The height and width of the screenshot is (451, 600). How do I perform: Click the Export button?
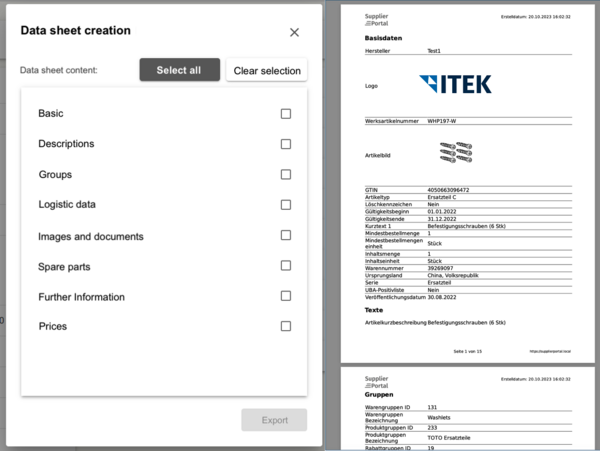tap(274, 420)
